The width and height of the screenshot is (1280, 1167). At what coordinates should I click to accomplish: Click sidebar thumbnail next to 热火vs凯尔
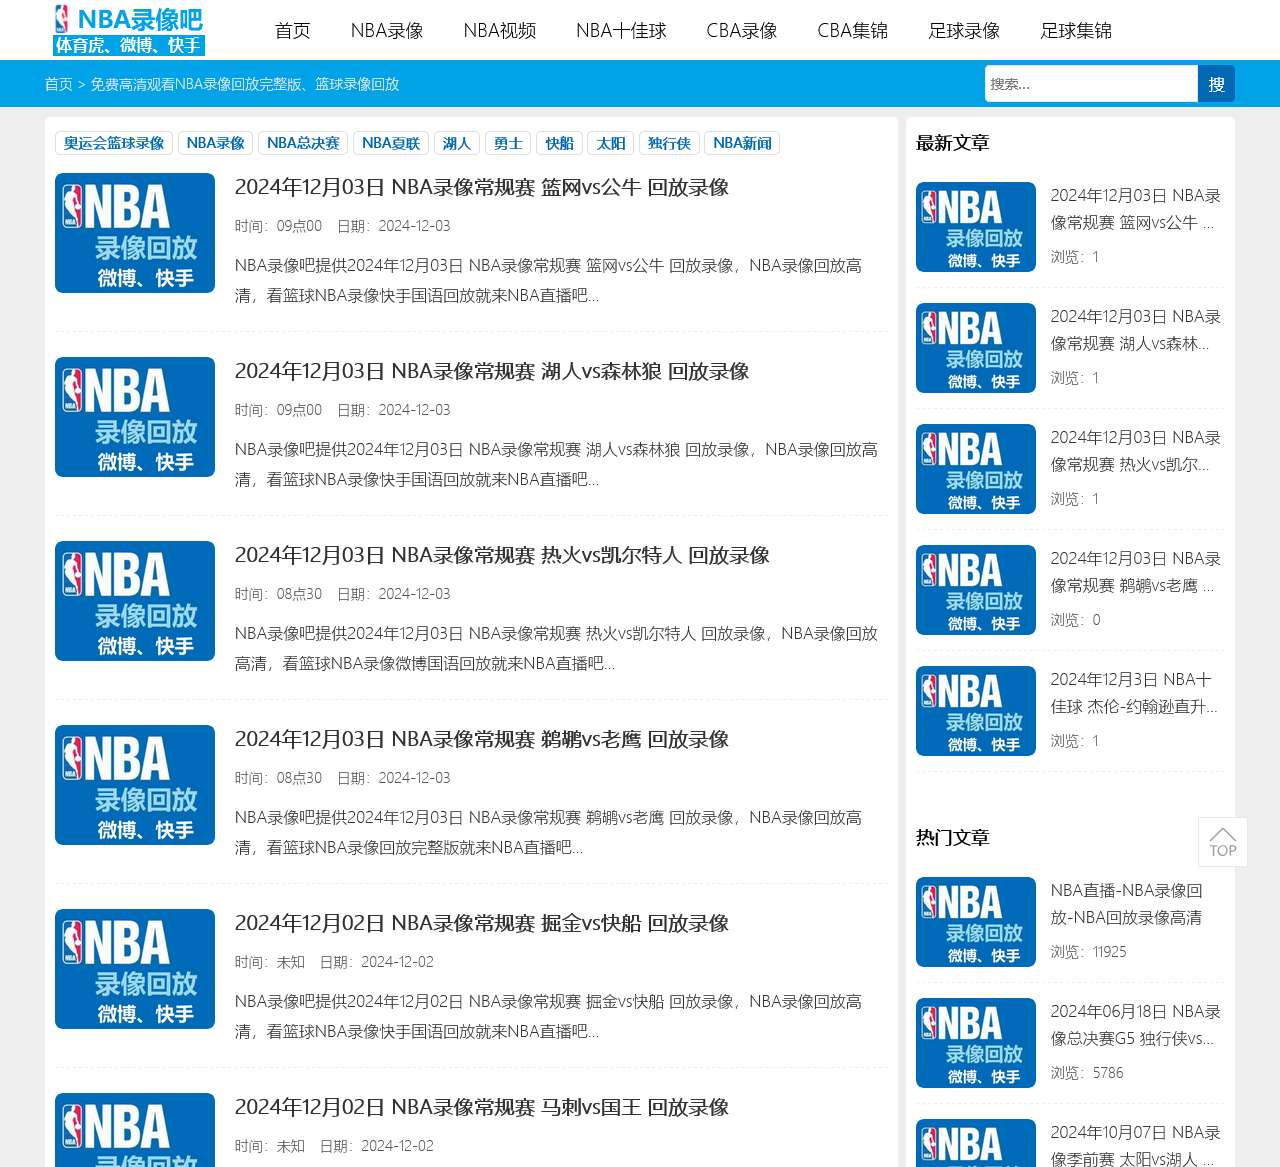tap(976, 469)
